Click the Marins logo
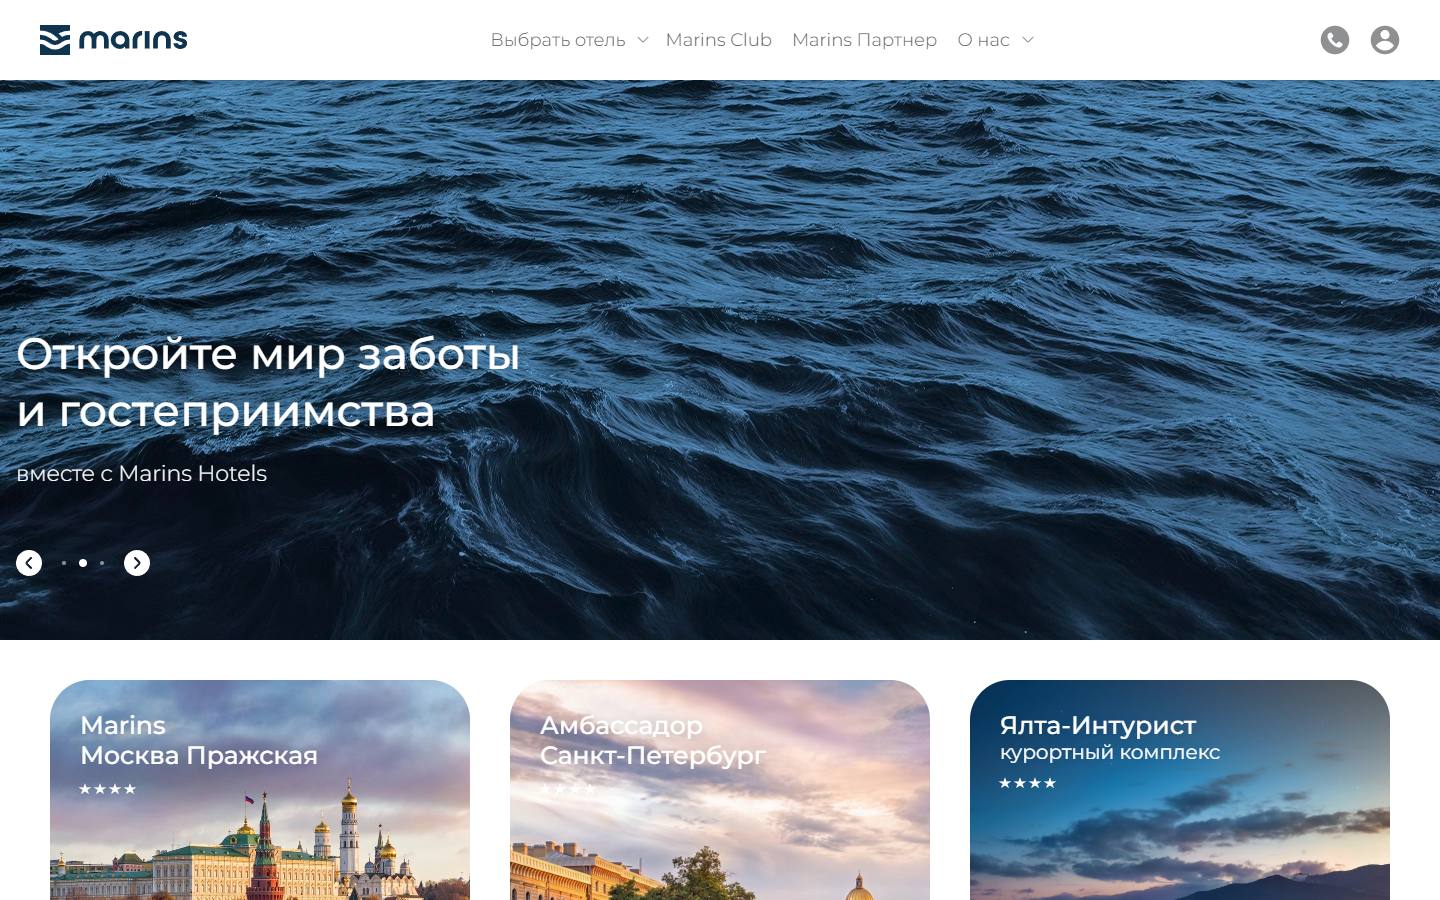1440x900 pixels. coord(113,40)
